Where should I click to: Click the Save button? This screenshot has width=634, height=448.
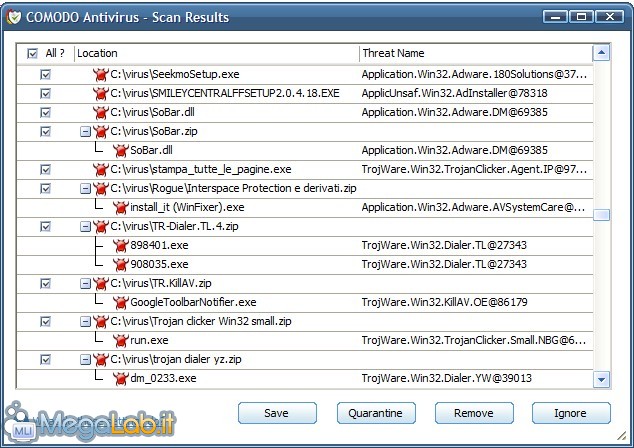pyautogui.click(x=277, y=413)
